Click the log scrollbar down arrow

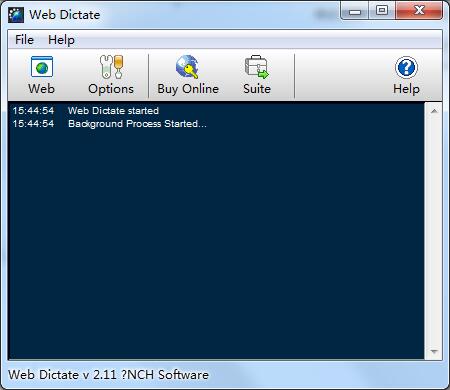tap(434, 351)
